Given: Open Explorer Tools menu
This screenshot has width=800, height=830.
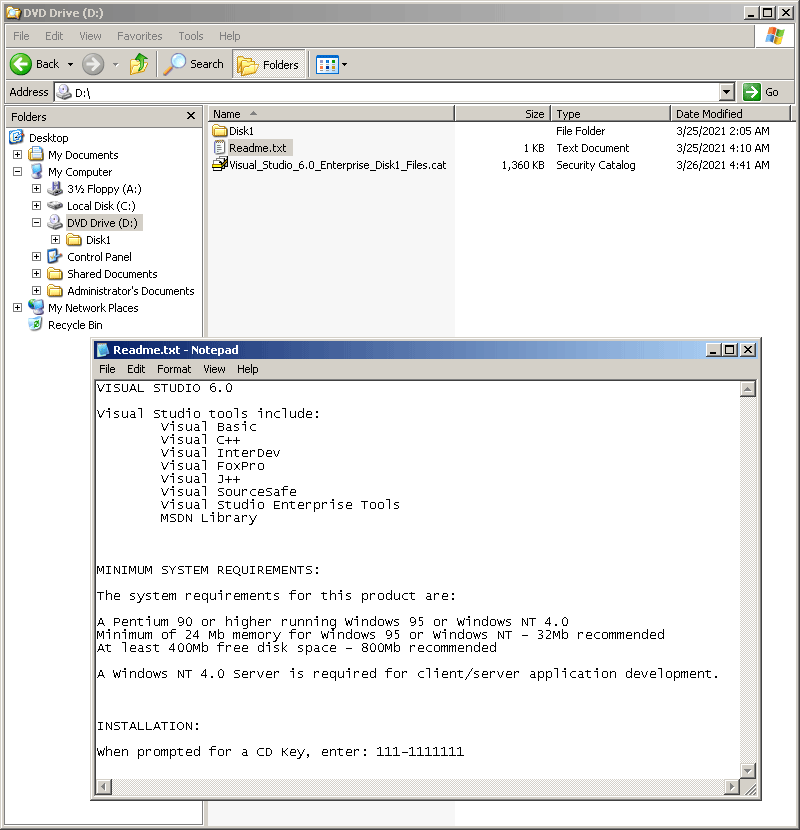Looking at the screenshot, I should pos(191,36).
